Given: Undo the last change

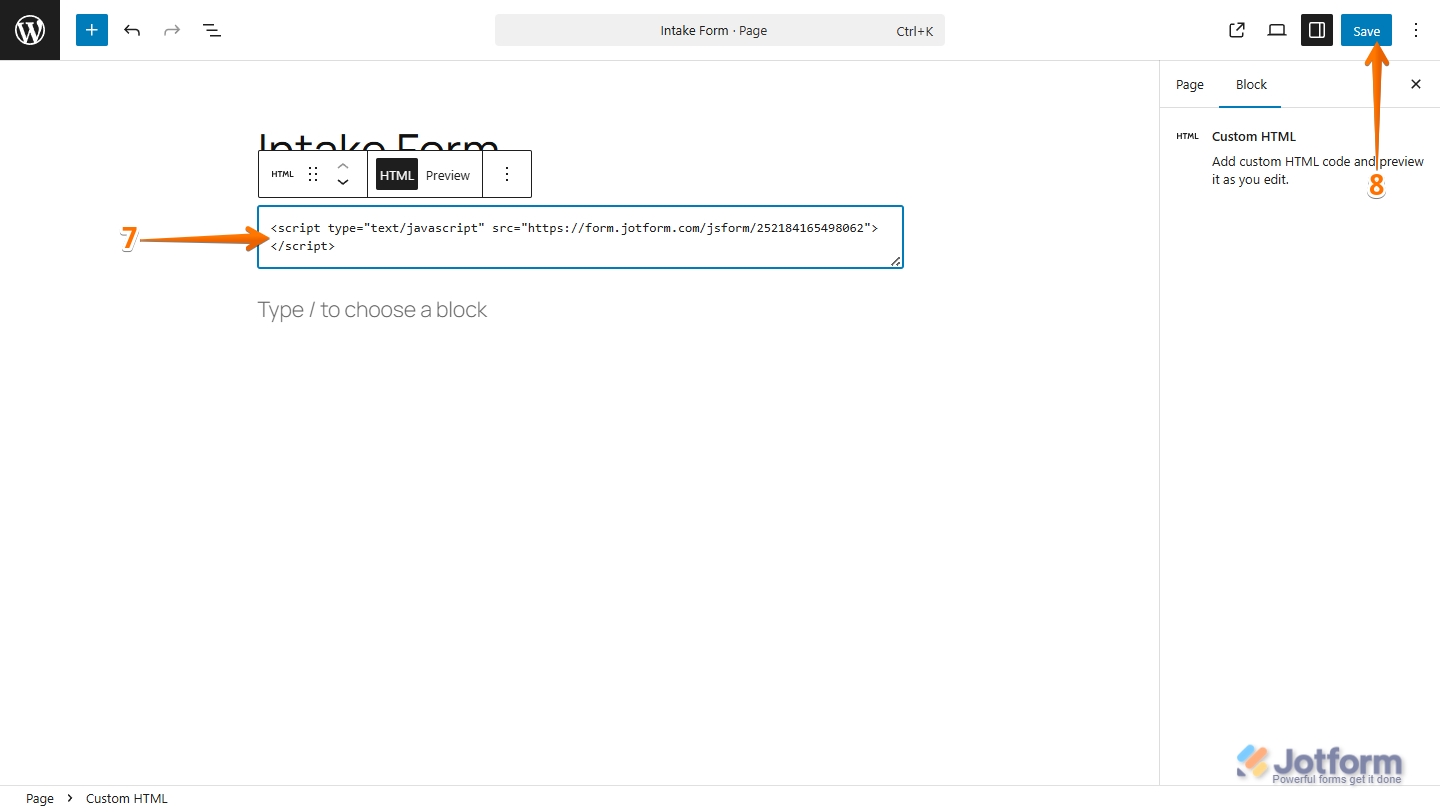Looking at the screenshot, I should pyautogui.click(x=132, y=30).
